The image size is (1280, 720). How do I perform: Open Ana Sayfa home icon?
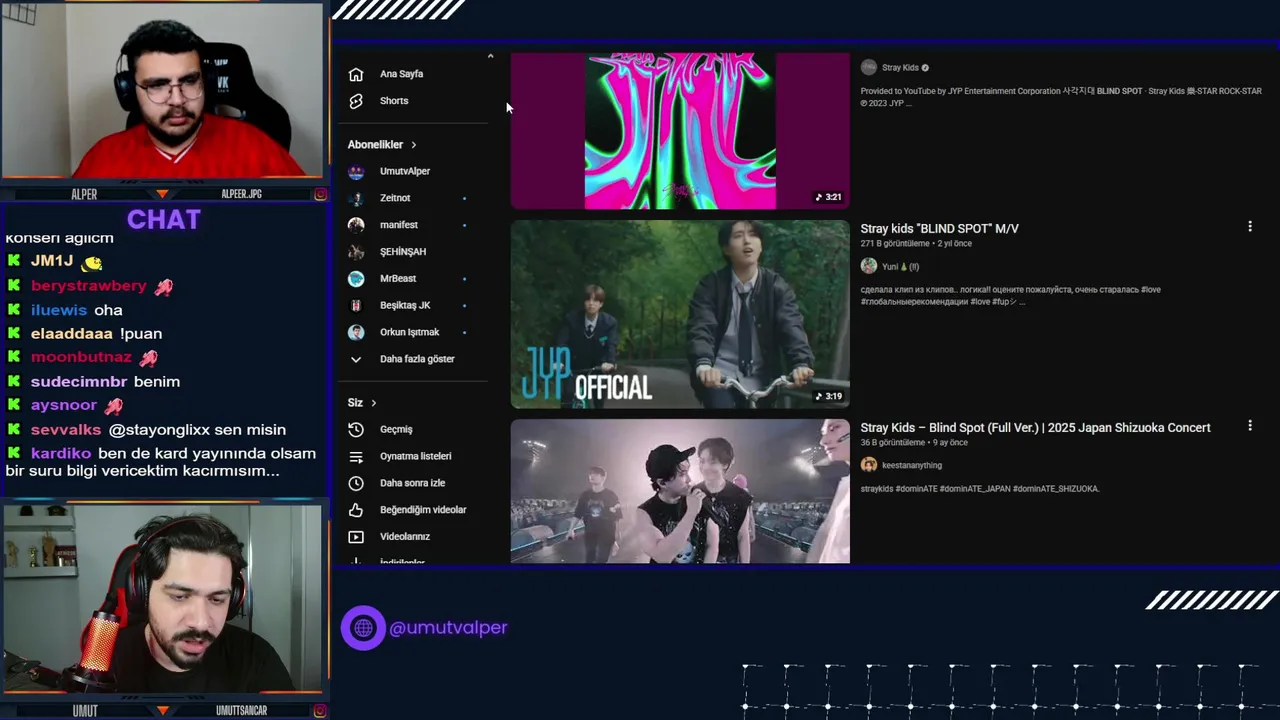[x=355, y=74]
